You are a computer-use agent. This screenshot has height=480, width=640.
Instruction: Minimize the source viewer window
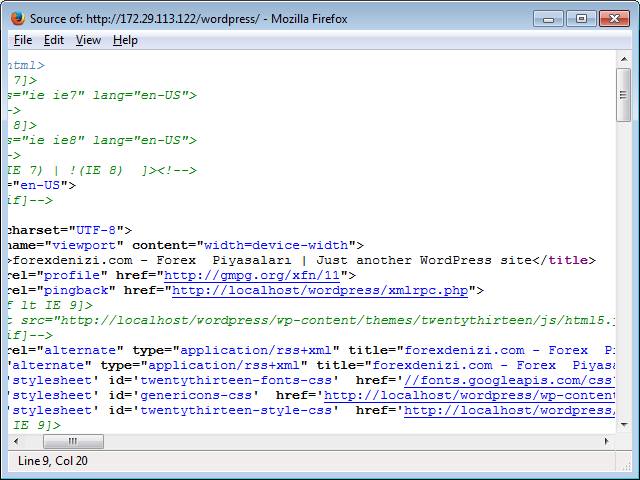pyautogui.click(x=548, y=19)
